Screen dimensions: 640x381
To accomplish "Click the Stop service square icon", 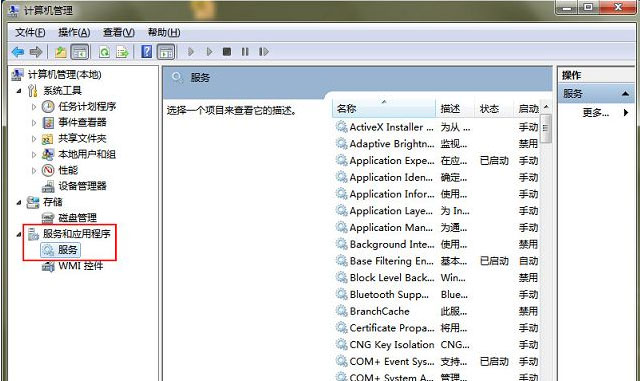I will [x=227, y=52].
